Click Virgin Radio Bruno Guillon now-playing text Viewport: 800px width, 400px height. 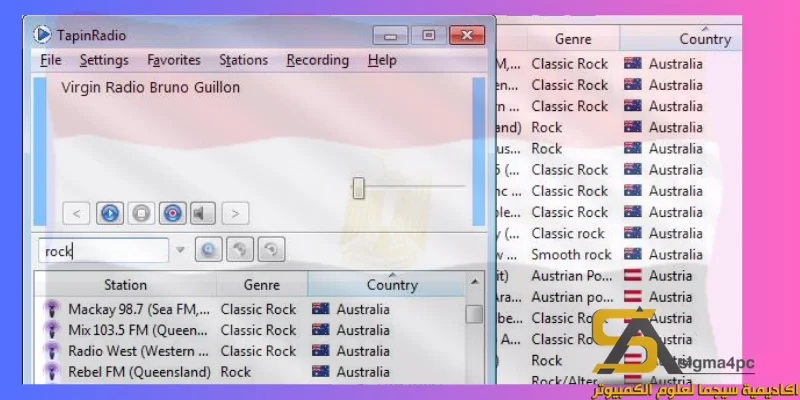(x=151, y=87)
